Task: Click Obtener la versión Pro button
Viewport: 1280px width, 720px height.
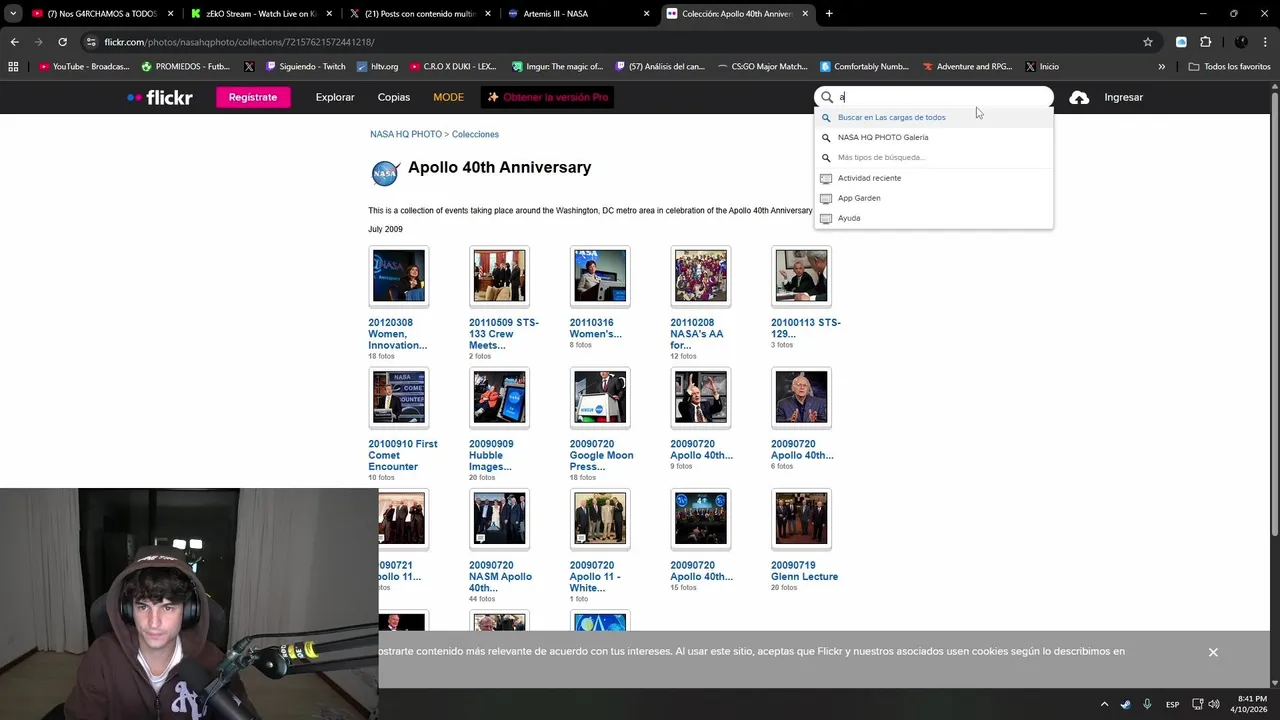Action: pos(547,97)
